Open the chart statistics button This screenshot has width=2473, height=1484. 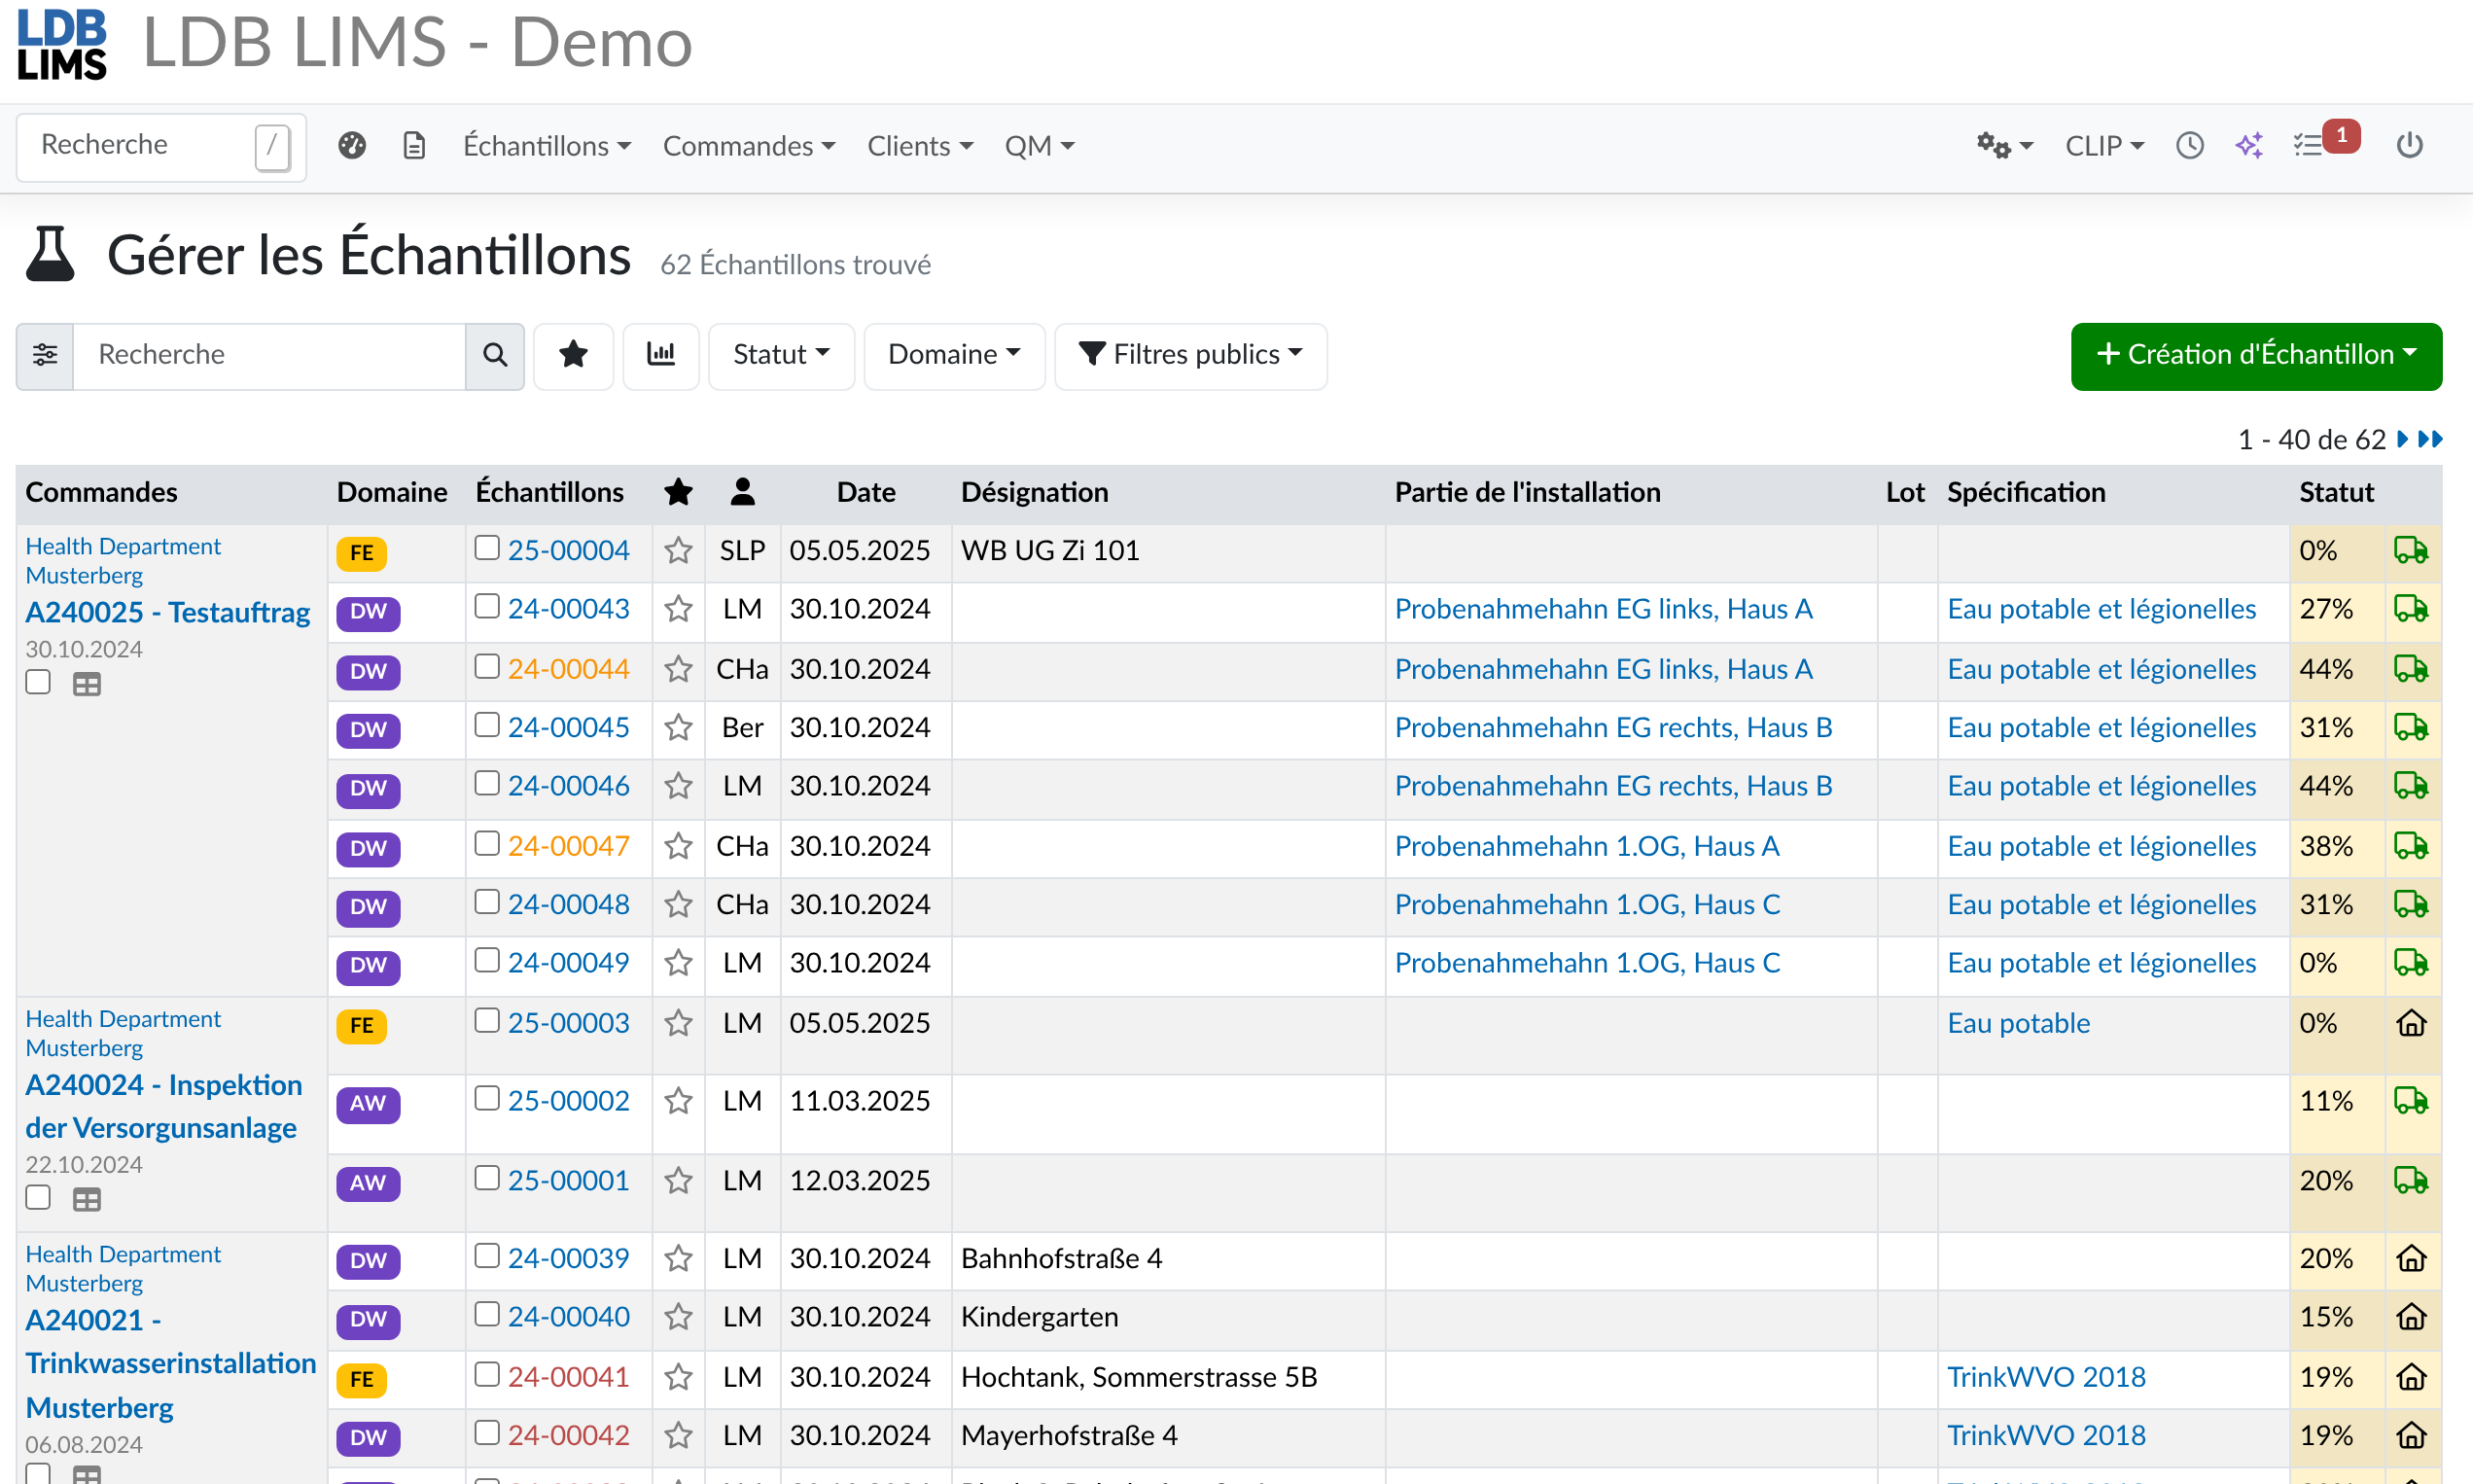pyautogui.click(x=661, y=355)
